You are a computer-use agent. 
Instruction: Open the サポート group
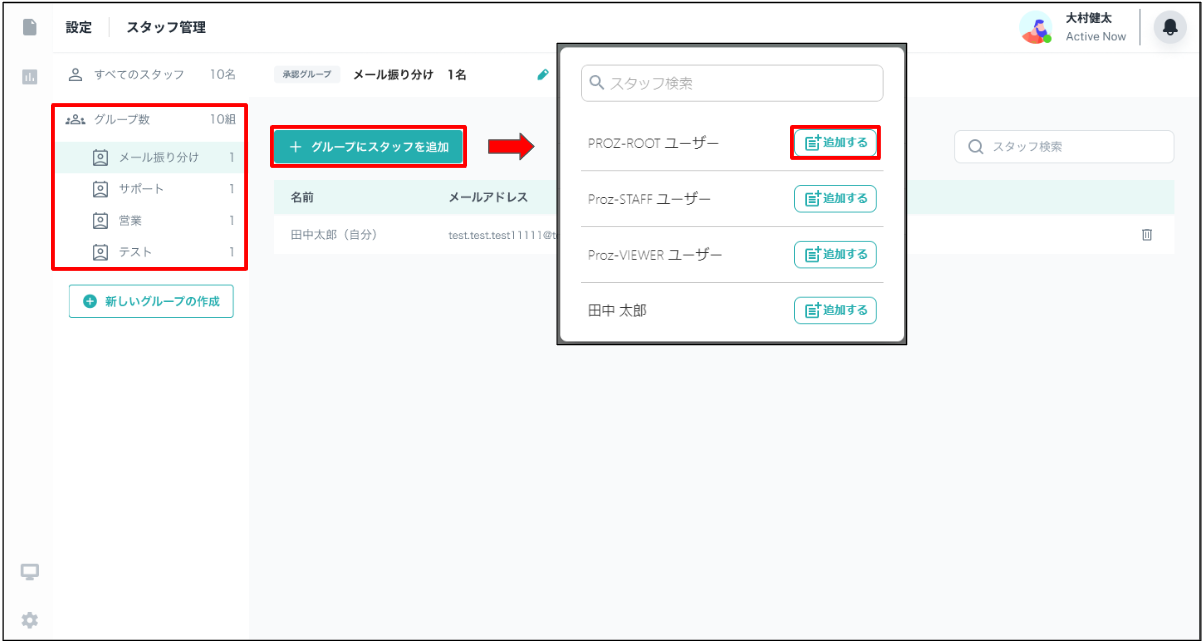[x=141, y=189]
